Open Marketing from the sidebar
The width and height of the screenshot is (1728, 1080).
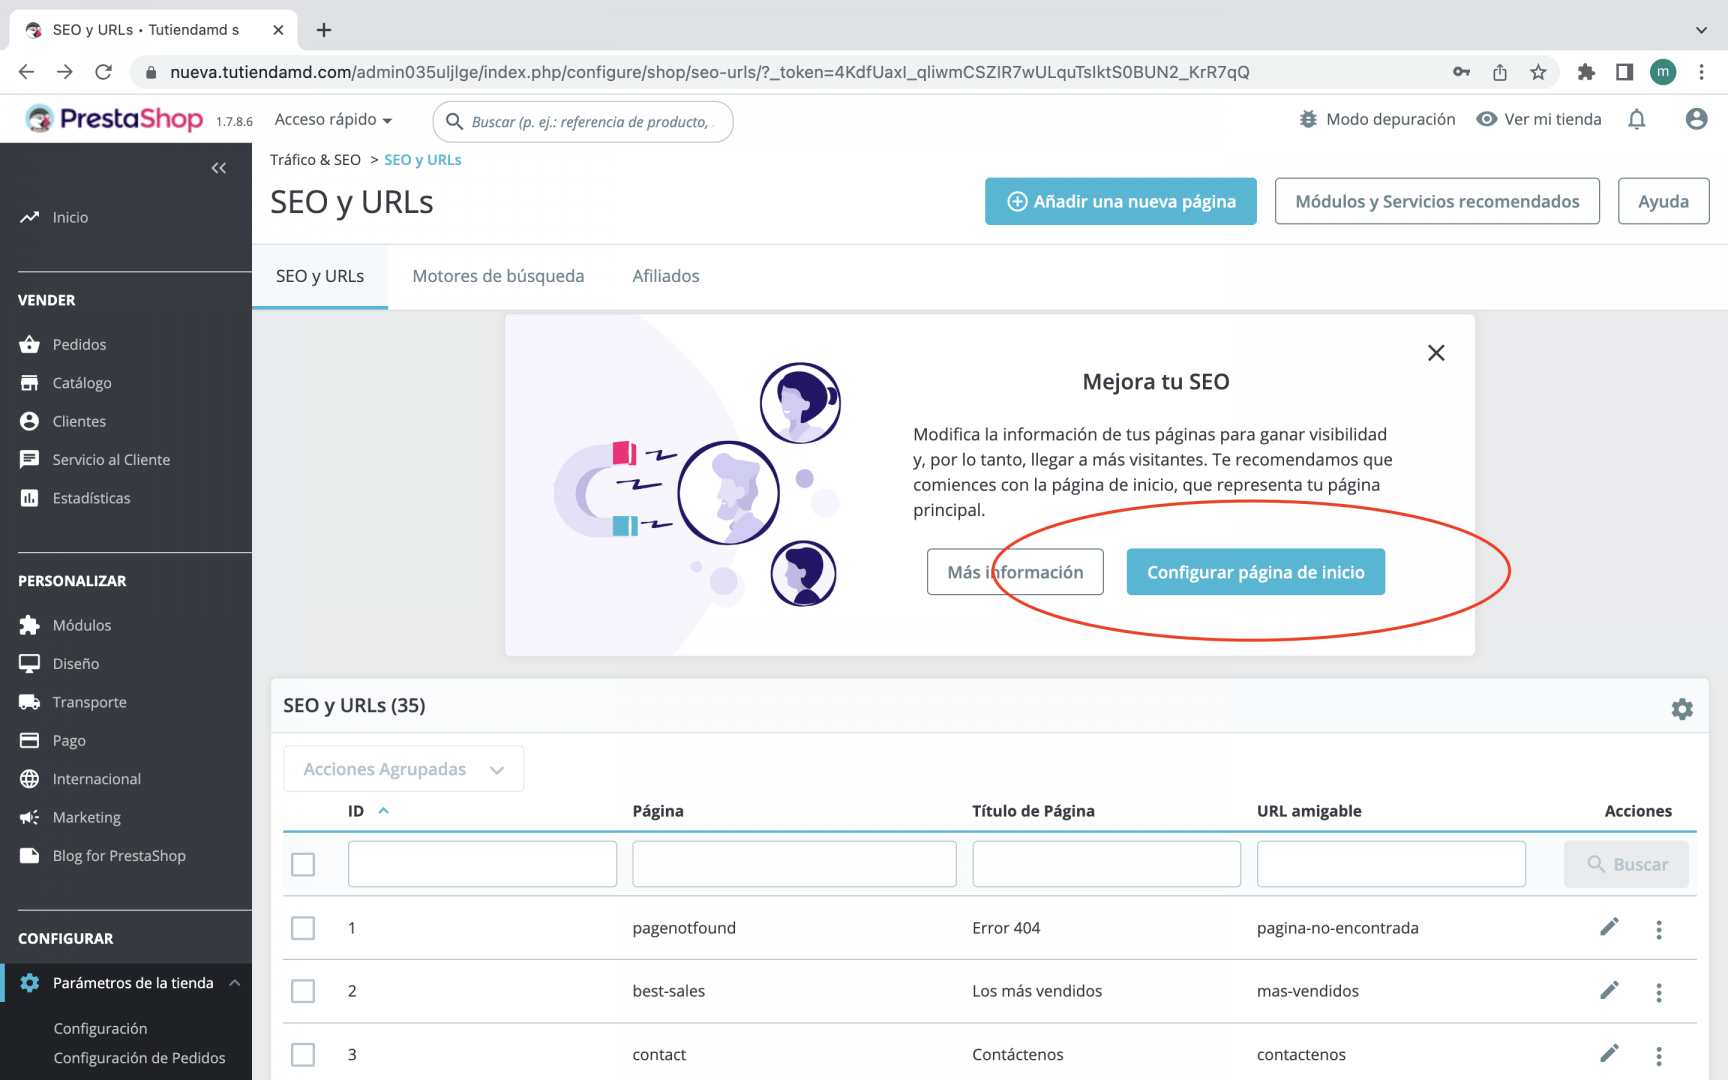[x=86, y=818]
